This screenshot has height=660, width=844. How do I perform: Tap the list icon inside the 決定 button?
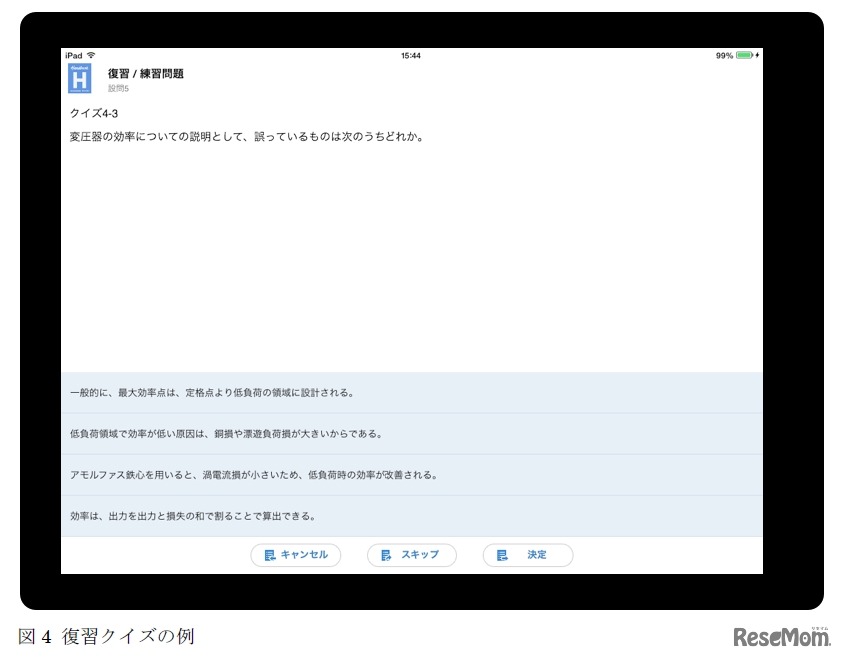point(503,555)
